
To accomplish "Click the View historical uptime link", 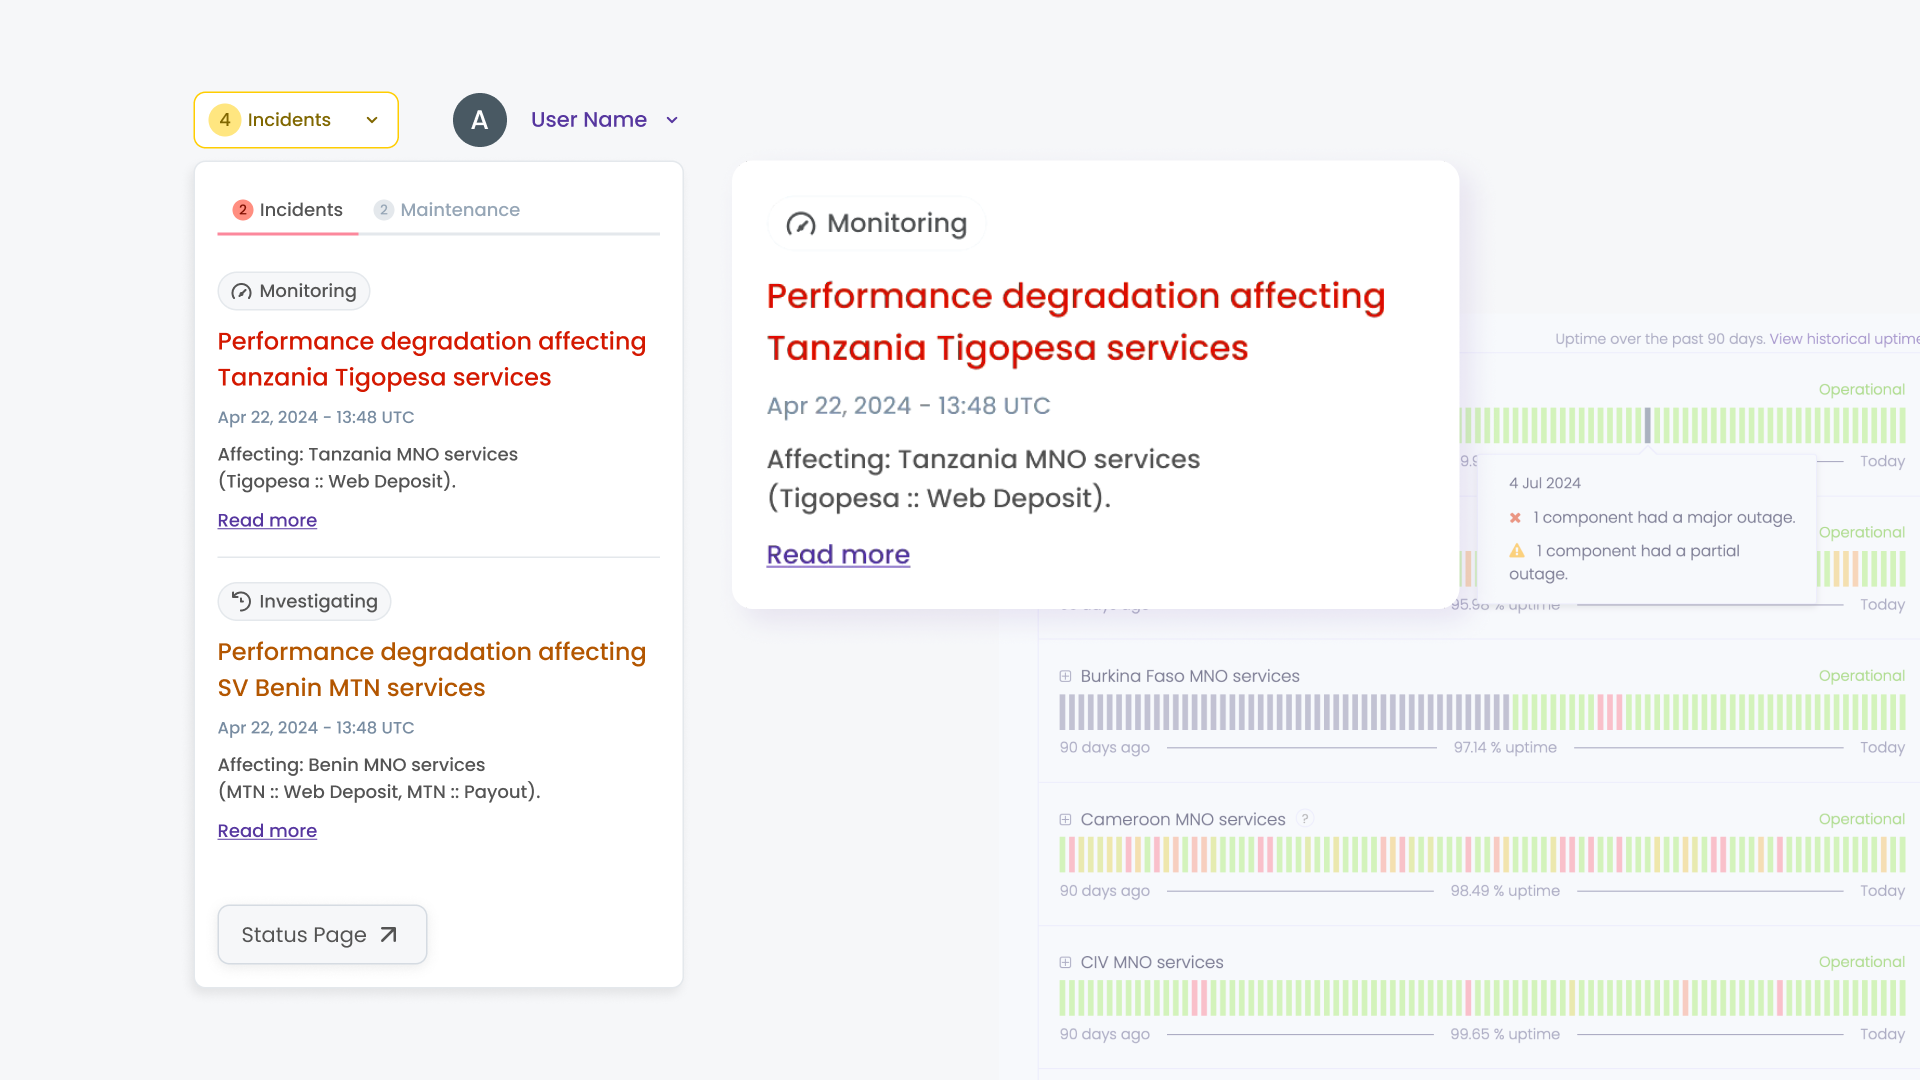I will click(1843, 339).
